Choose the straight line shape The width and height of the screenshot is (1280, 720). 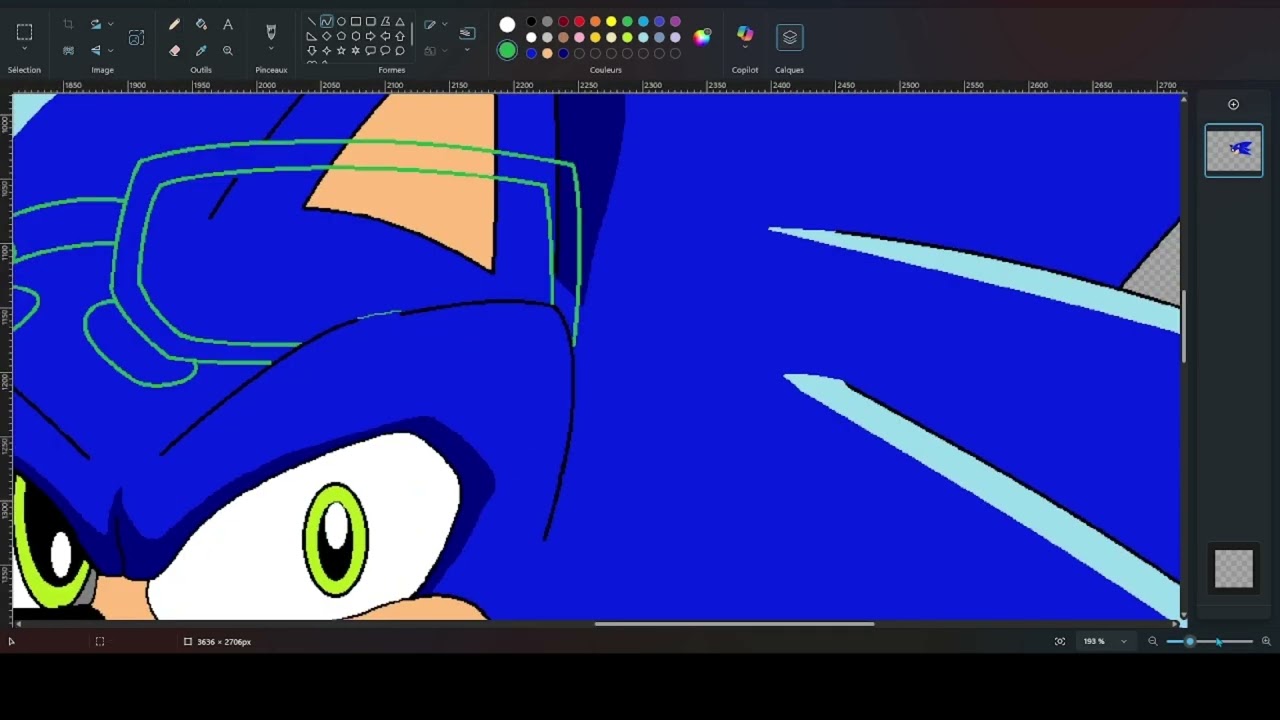click(312, 21)
